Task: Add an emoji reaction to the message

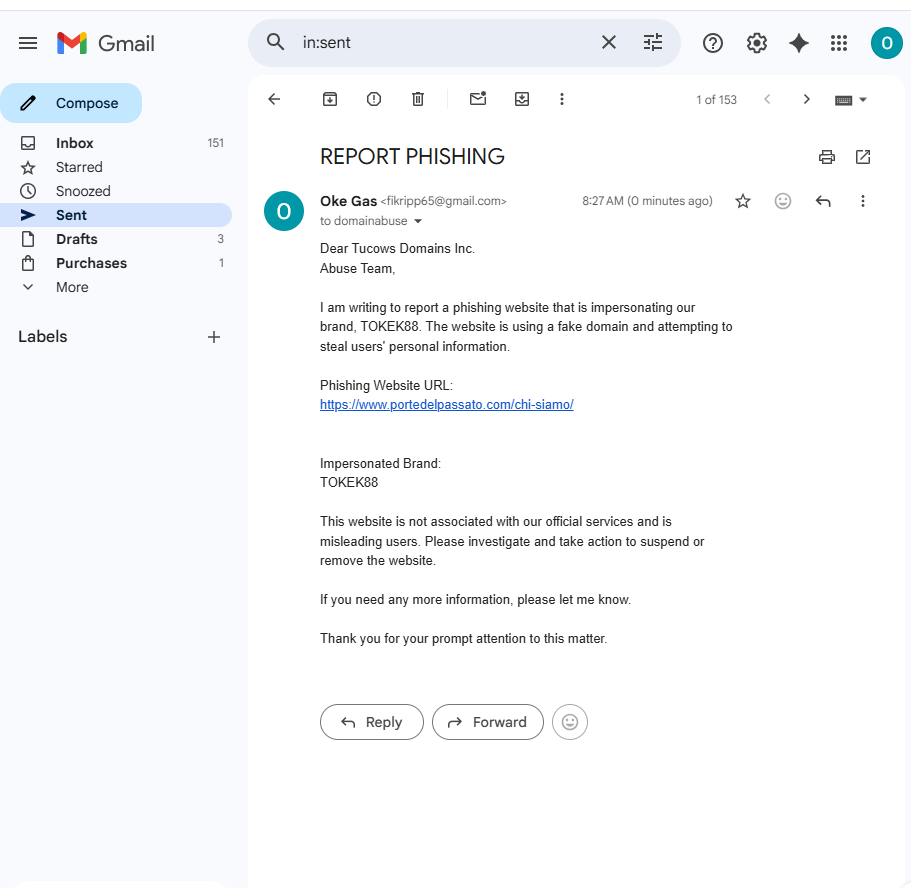Action: (x=783, y=201)
